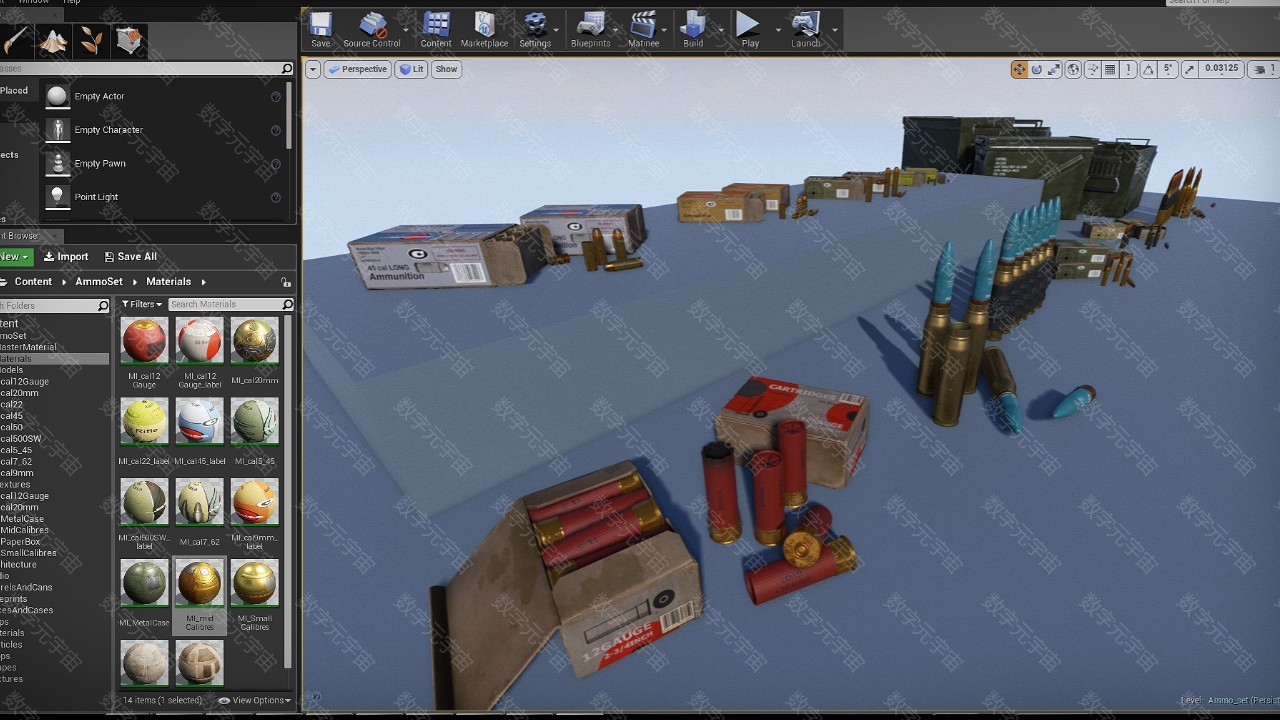Click the Save toolbar icon

pyautogui.click(x=320, y=29)
